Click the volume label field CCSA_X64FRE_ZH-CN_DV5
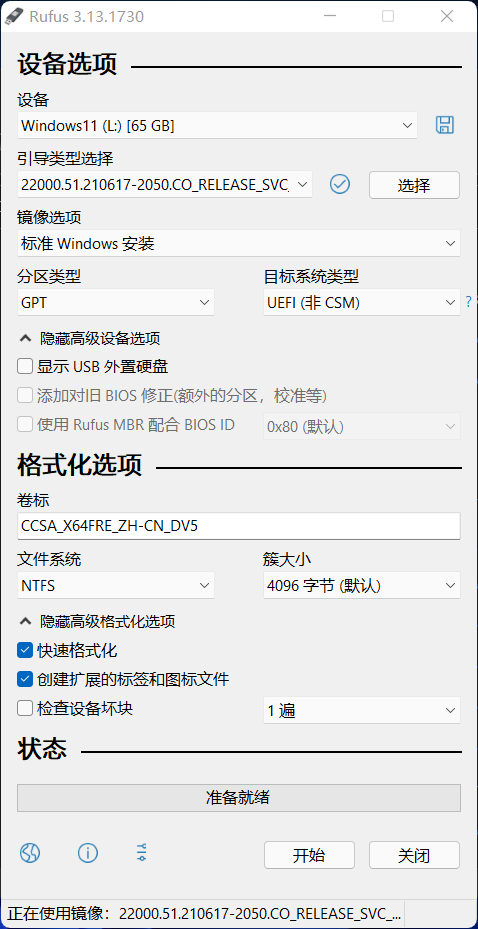 tap(239, 526)
